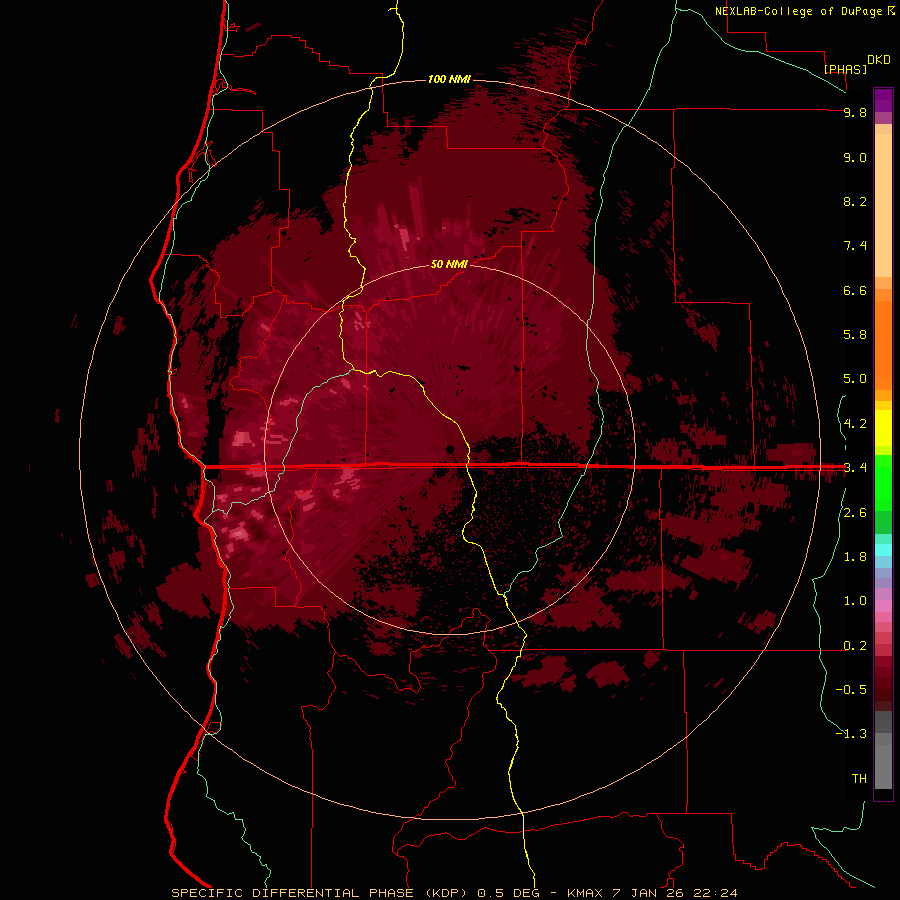Click the 9.0 scale value

click(x=855, y=158)
